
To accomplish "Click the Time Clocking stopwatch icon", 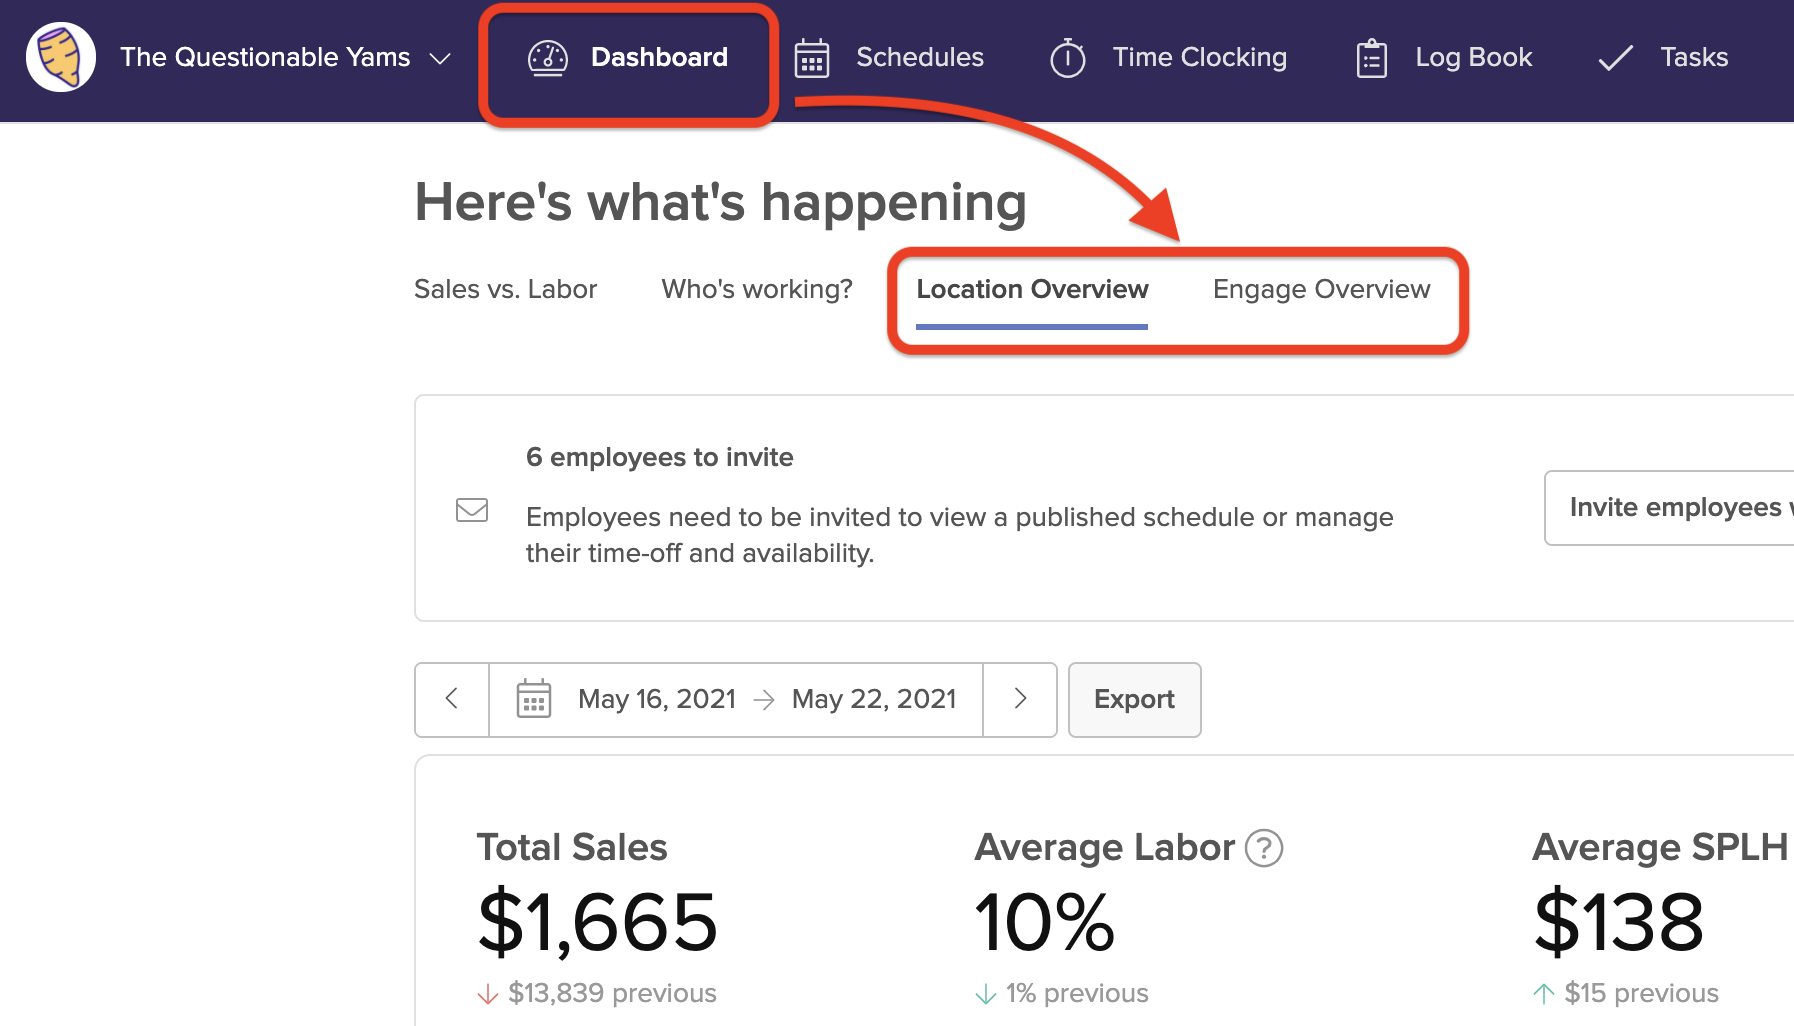I will (x=1067, y=58).
